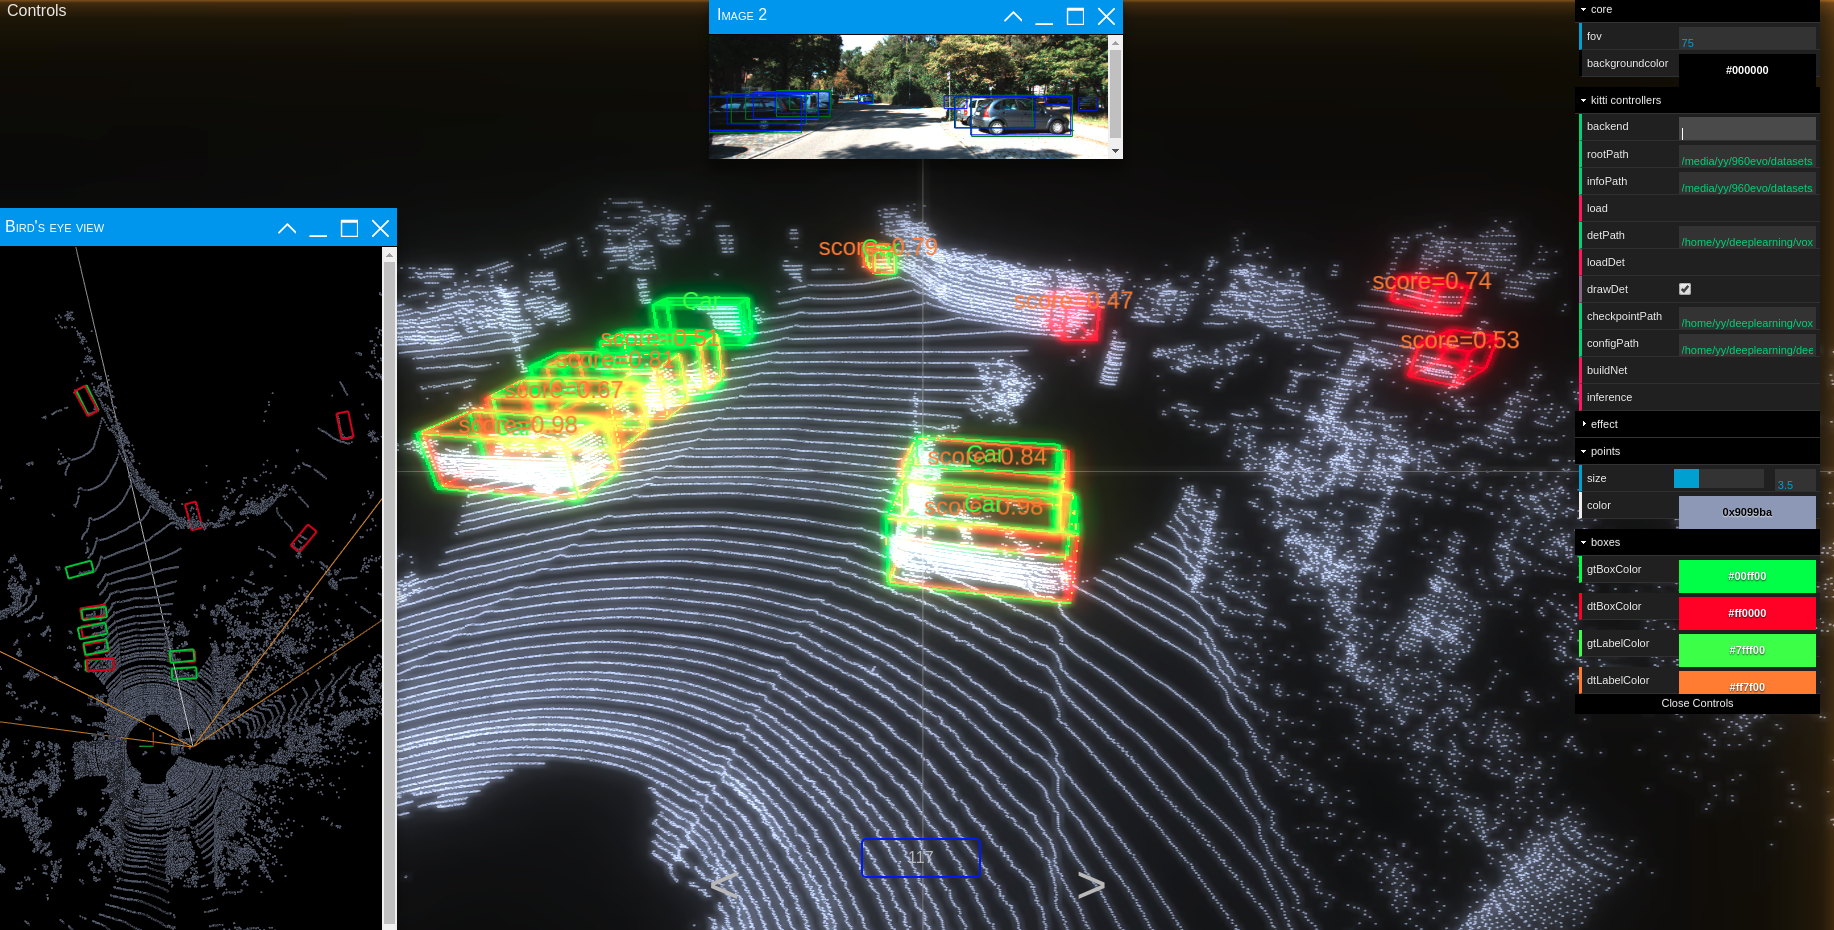Screen dimensions: 1834x930
Task: Collapse the kitti controllers folder
Action: tap(1697, 100)
